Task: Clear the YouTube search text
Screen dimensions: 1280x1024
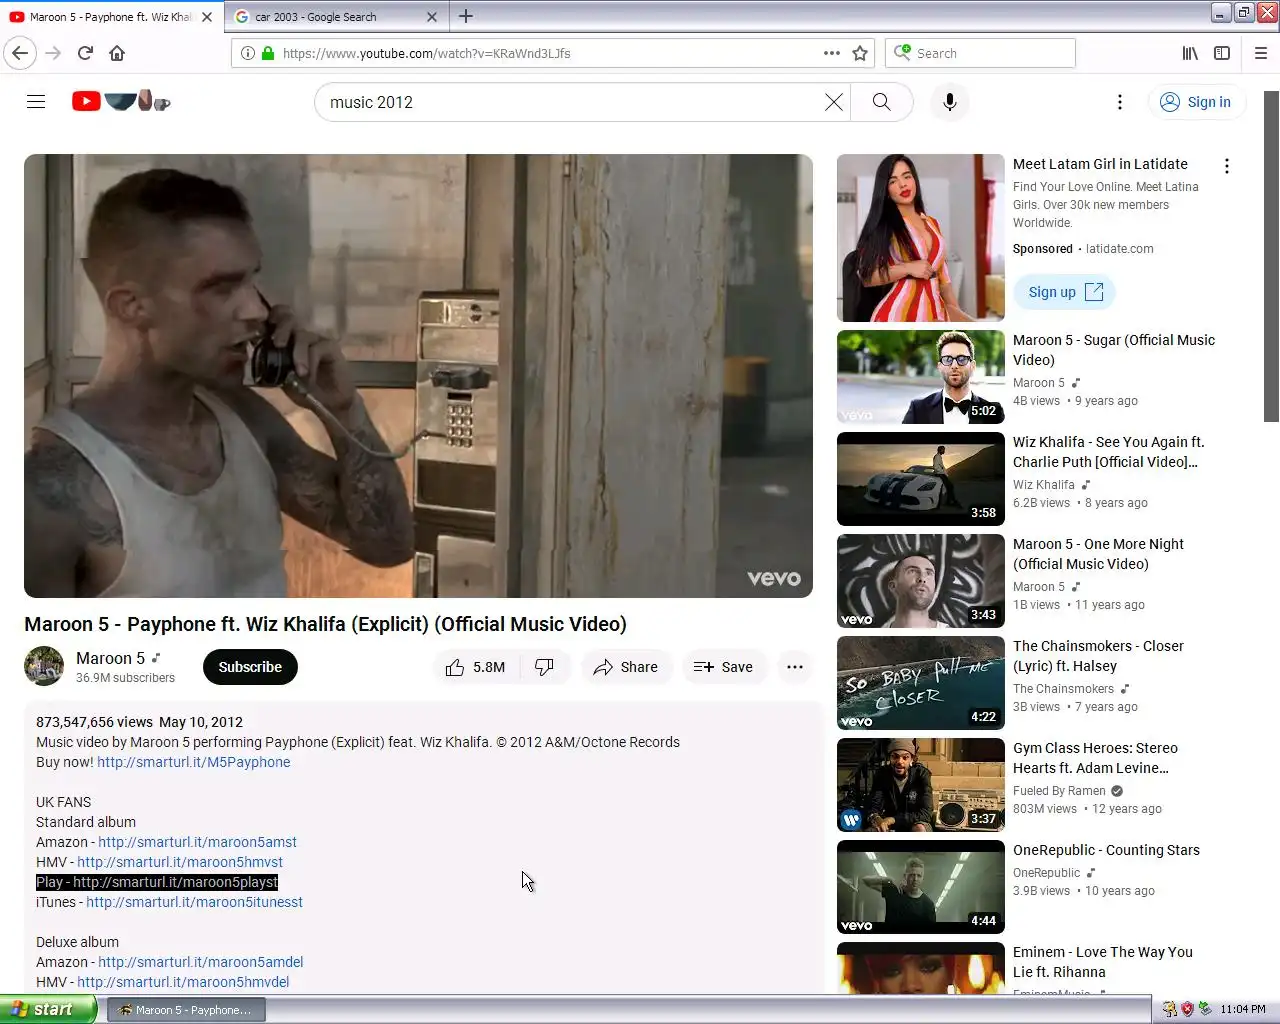Action: point(834,102)
